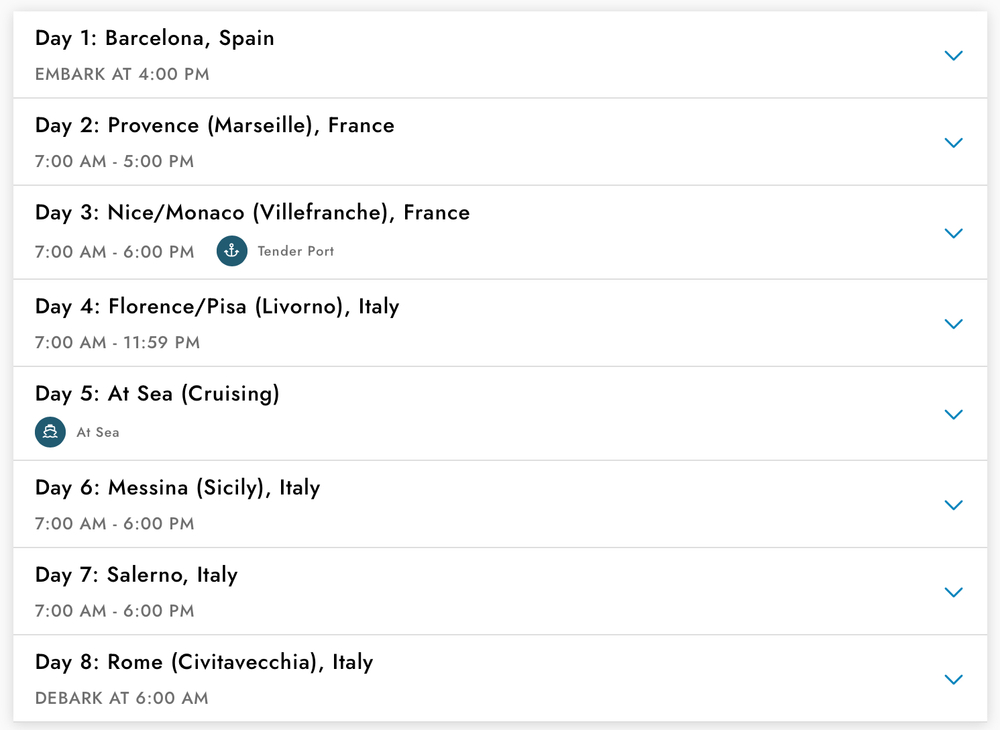Open Day 2: Provence (Marseille) heading
Screen dimensions: 1000x730
tap(214, 125)
